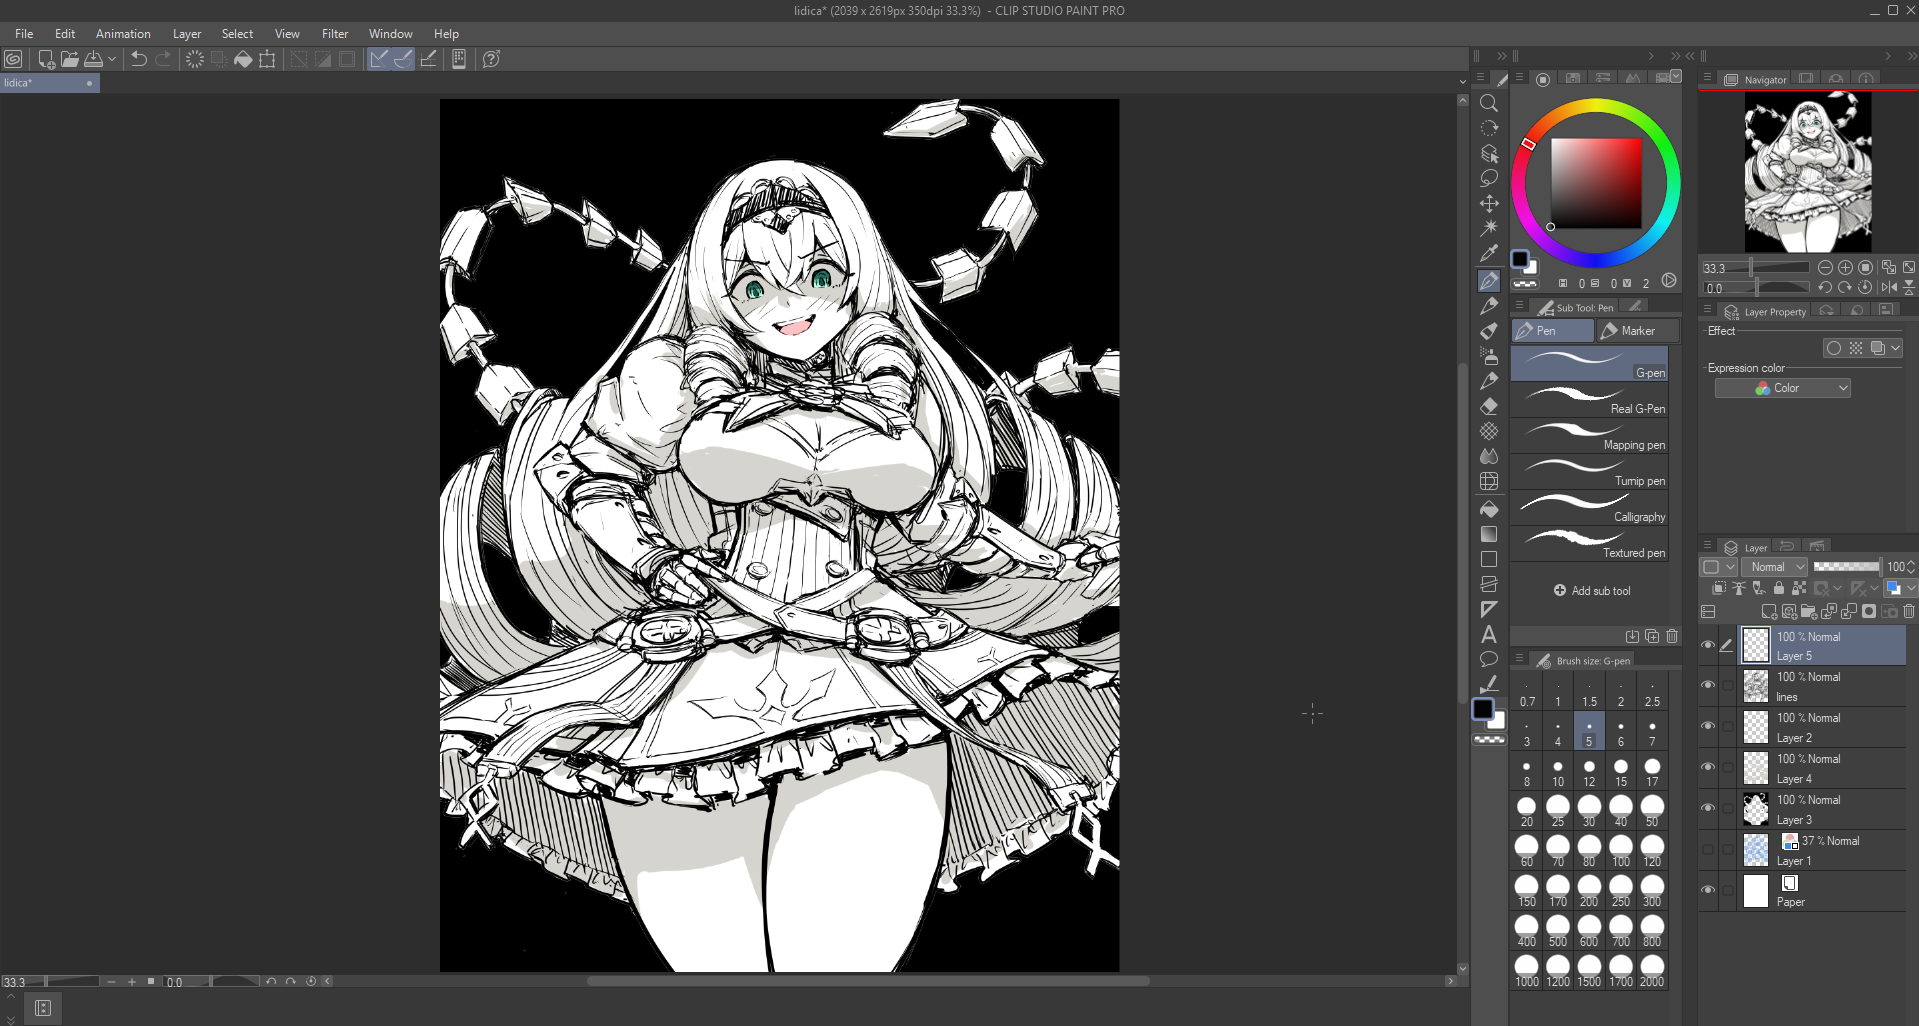Flip navigator view horizontally
Viewport: 1919px width, 1026px height.
pos(1889,287)
